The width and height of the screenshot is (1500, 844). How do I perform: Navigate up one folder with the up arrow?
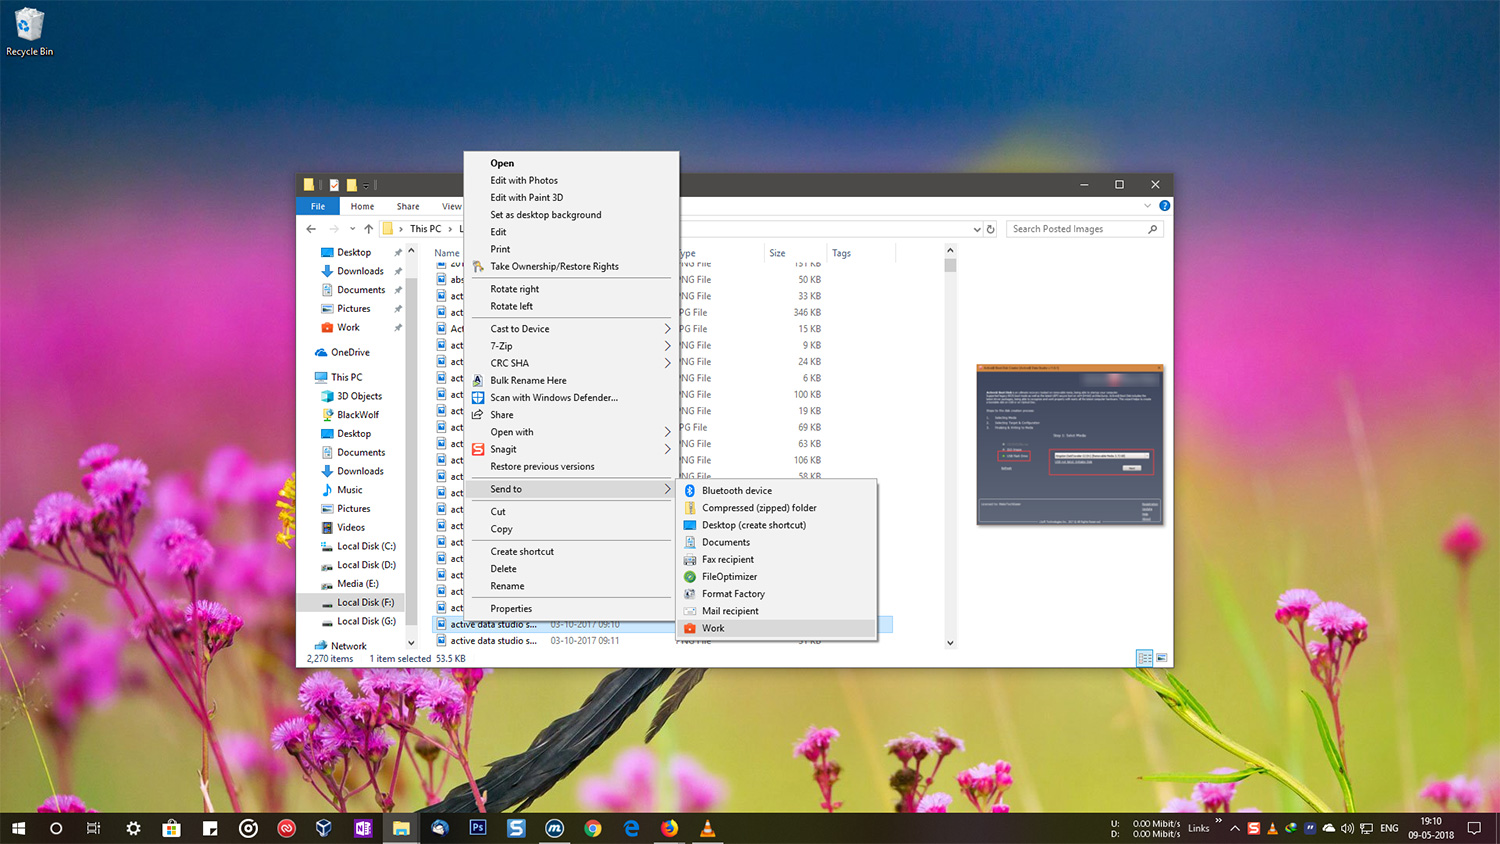click(369, 228)
